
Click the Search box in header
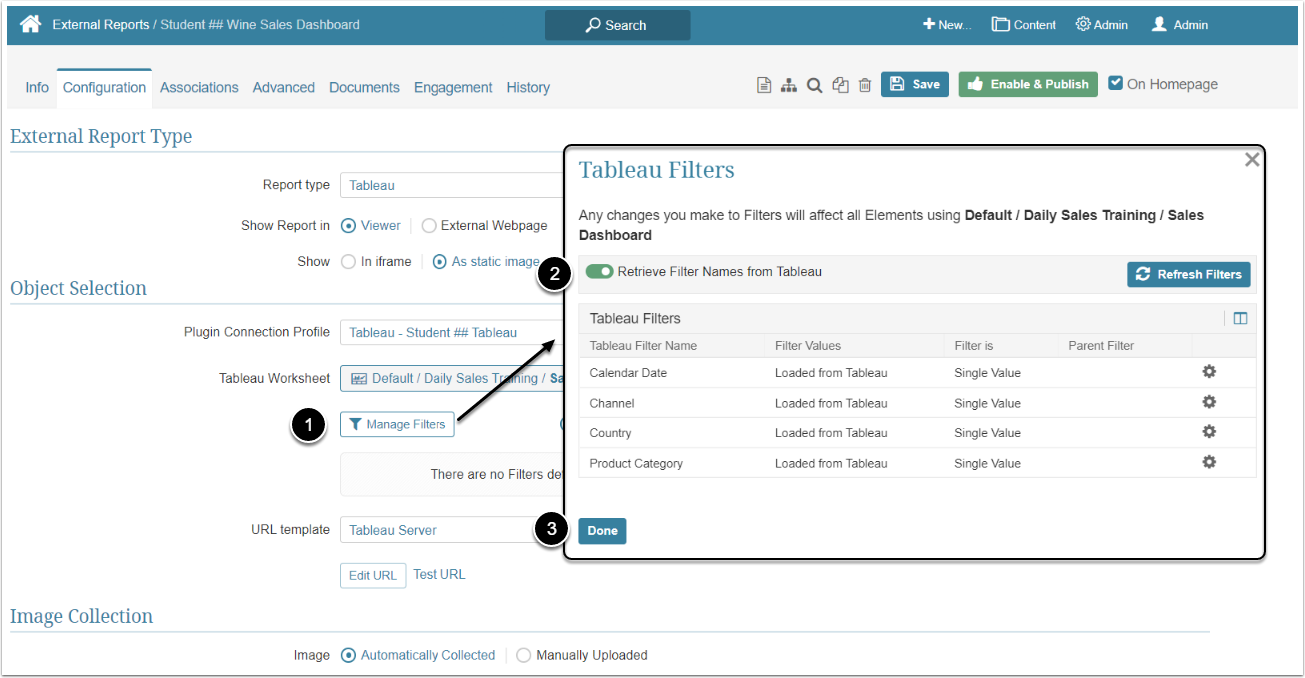pyautogui.click(x=617, y=25)
